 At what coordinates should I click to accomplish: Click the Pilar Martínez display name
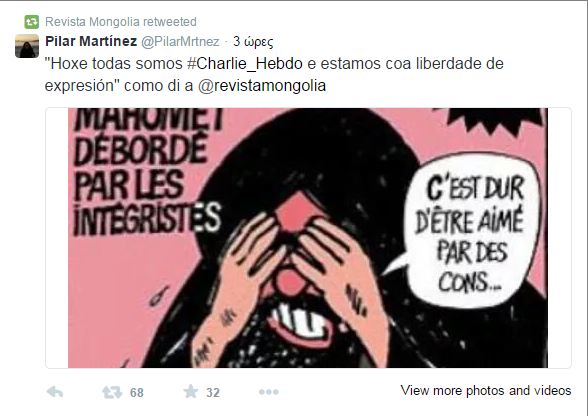[x=91, y=41]
